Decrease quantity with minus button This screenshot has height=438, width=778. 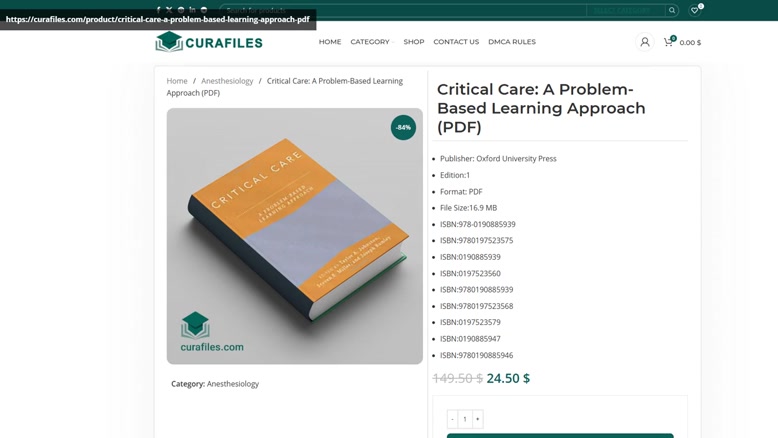[452, 419]
